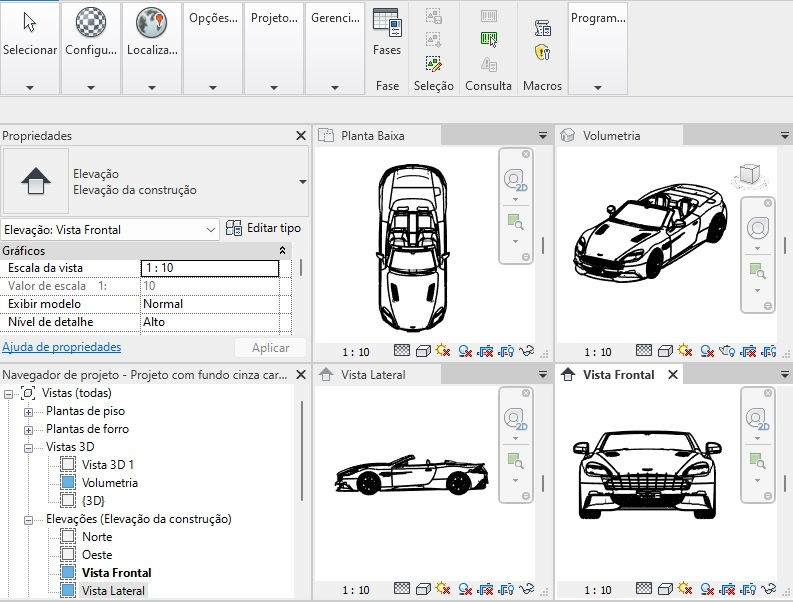Open visual style cube in Volumetria

click(x=665, y=351)
